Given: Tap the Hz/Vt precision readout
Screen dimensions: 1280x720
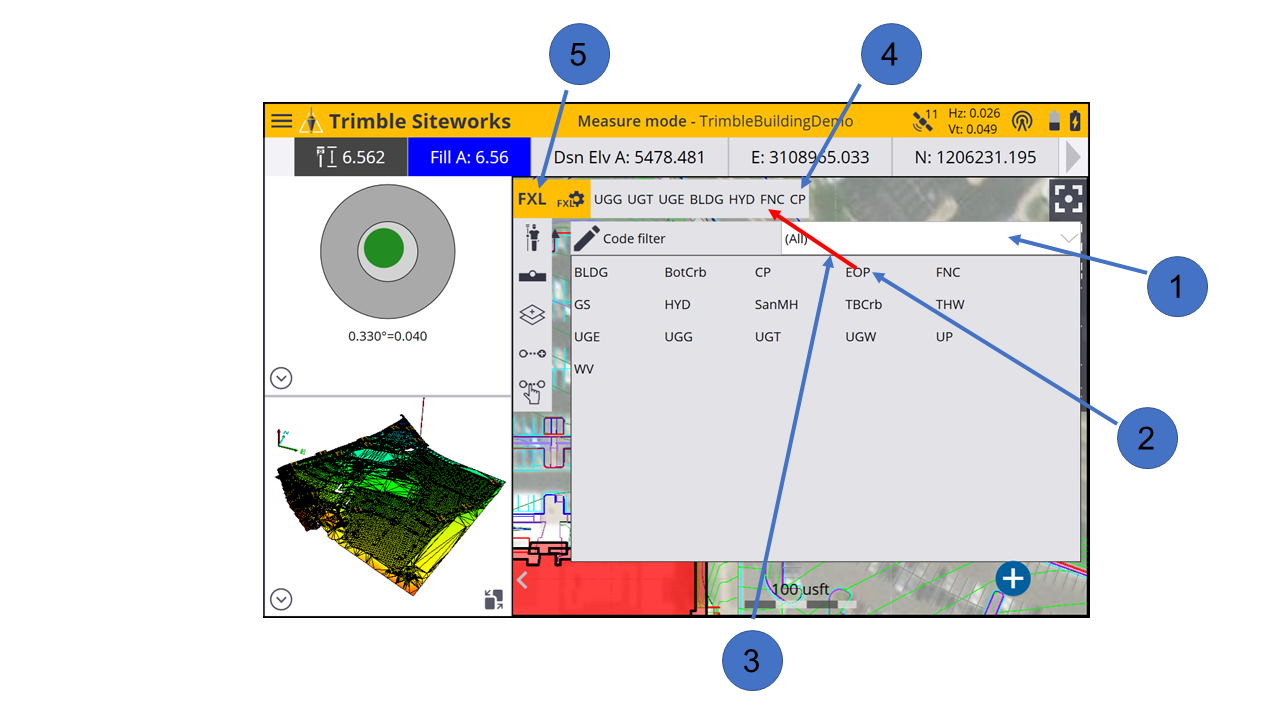Looking at the screenshot, I should pyautogui.click(x=973, y=121).
